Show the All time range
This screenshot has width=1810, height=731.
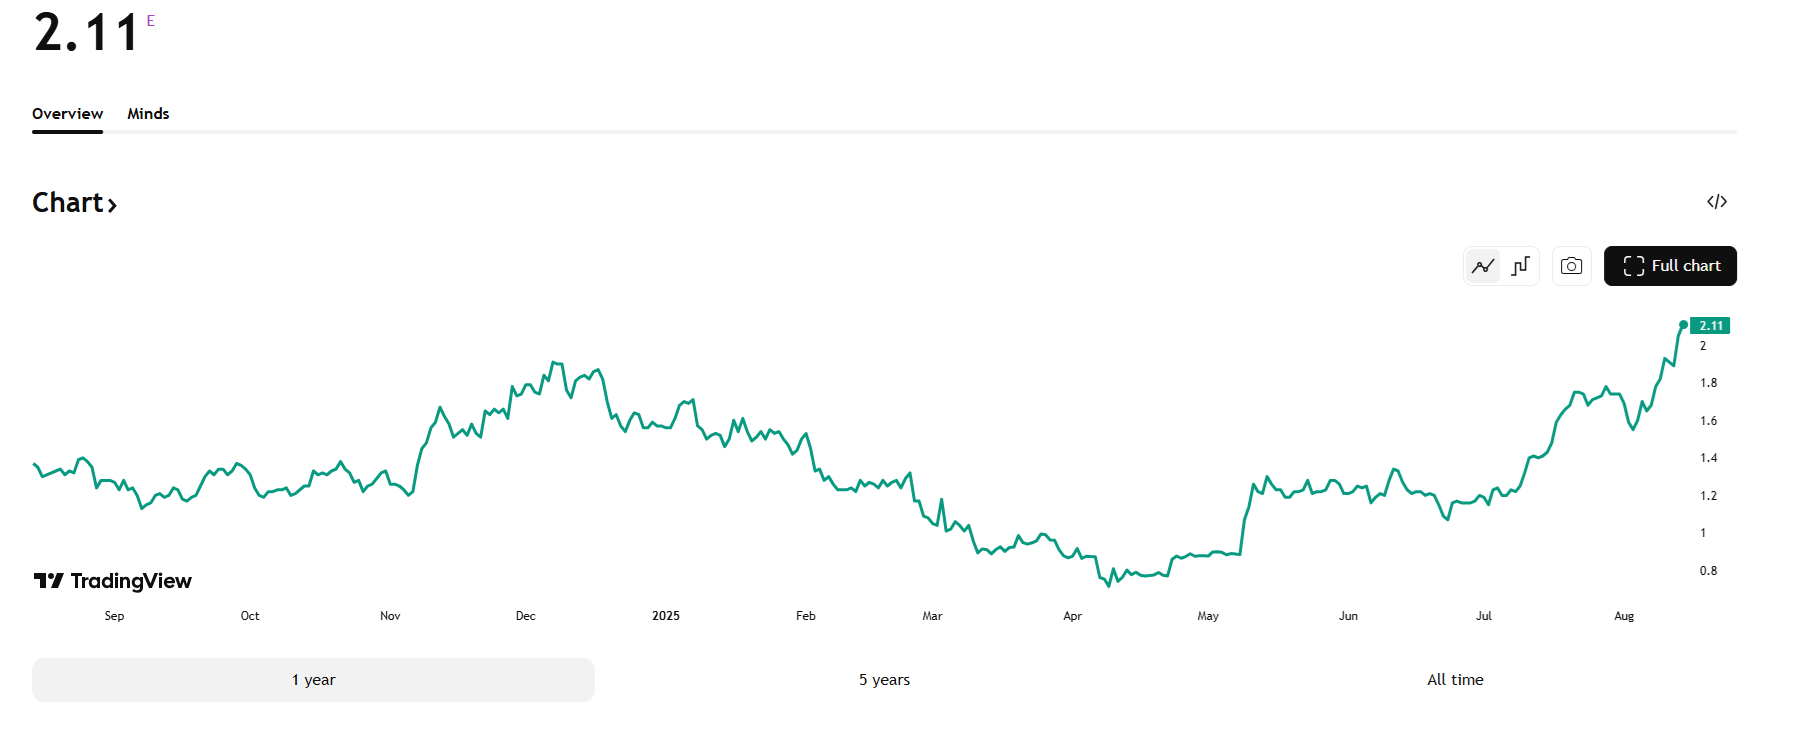[1455, 680]
